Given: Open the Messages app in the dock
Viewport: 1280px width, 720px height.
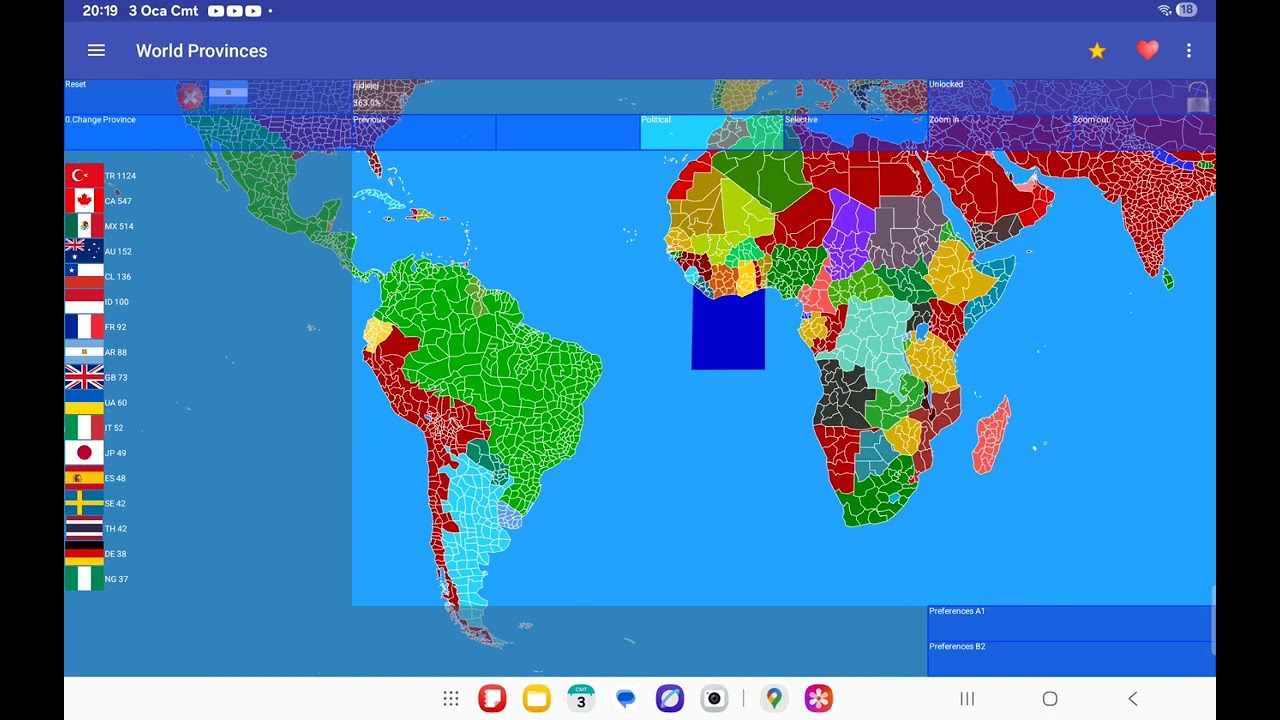Looking at the screenshot, I should pos(626,699).
